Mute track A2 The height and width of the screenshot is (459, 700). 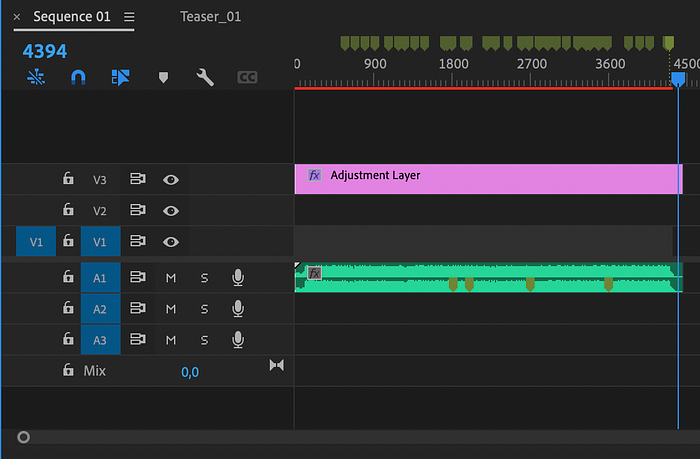pyautogui.click(x=171, y=309)
